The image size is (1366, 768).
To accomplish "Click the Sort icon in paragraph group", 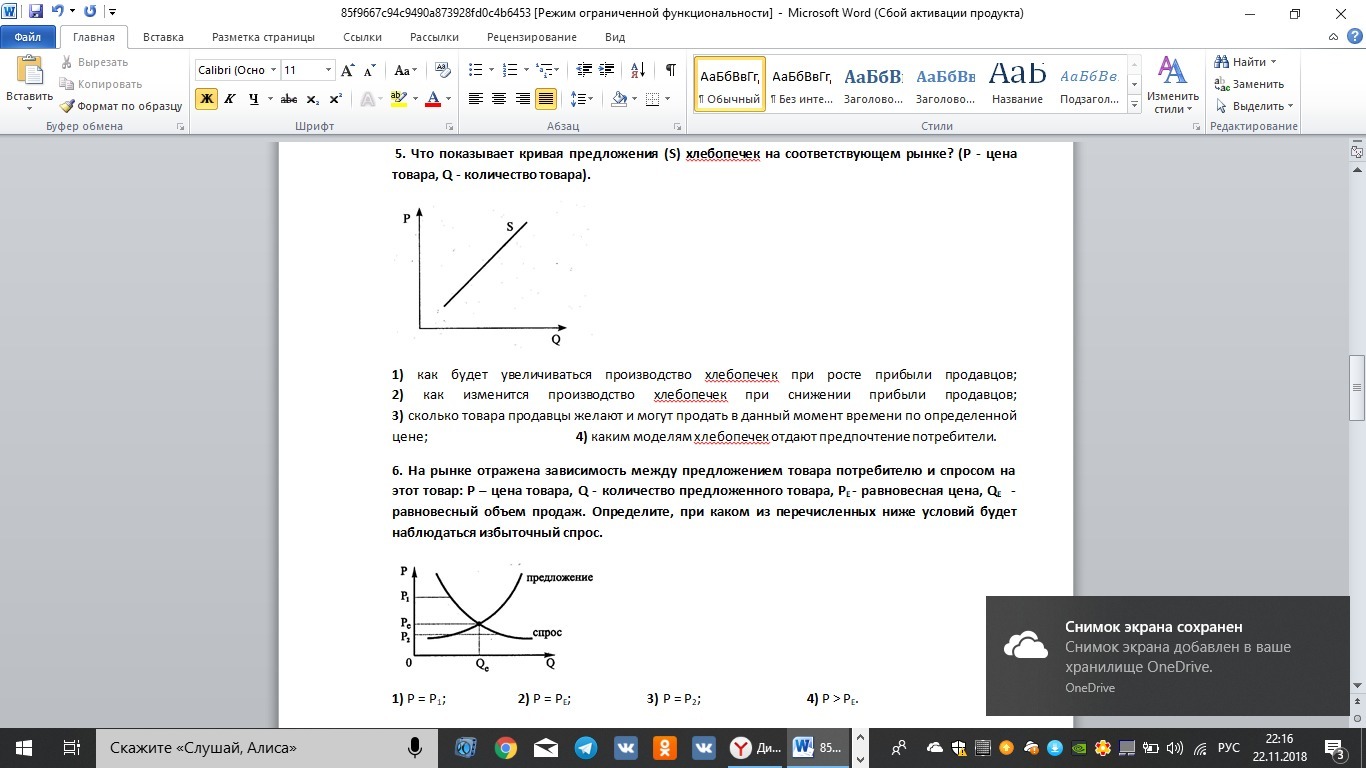I will click(x=638, y=70).
